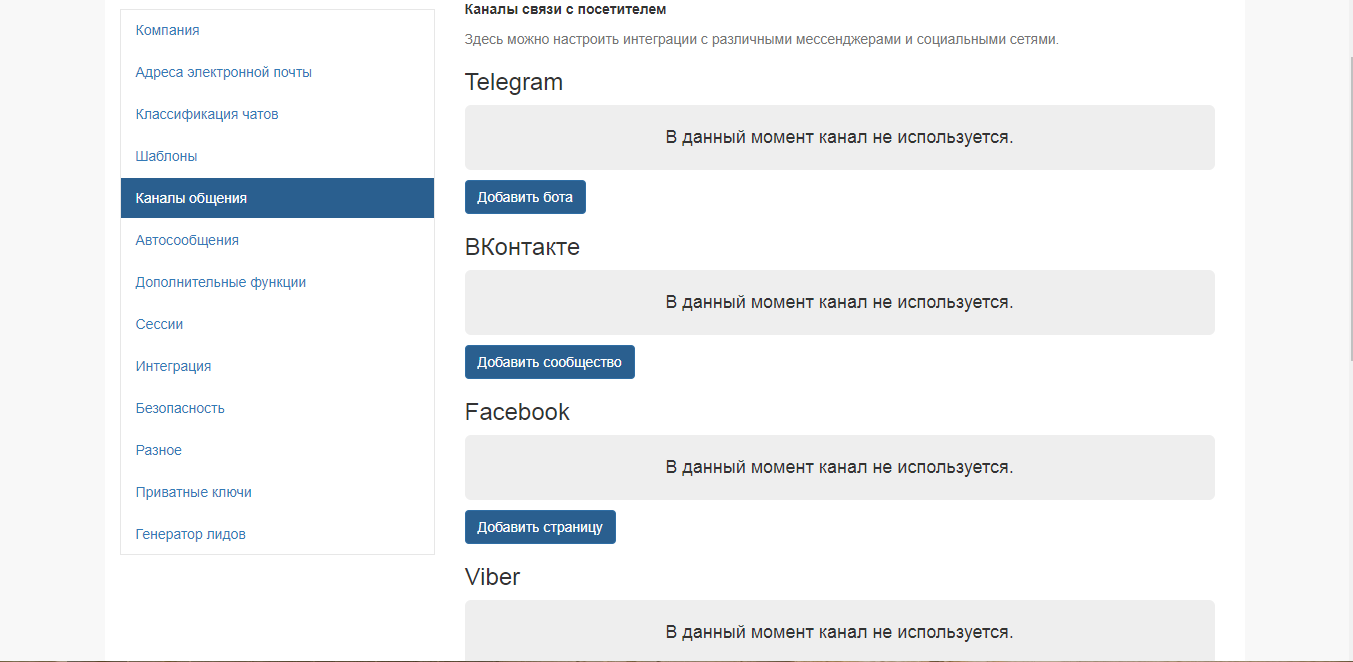Screen dimensions: 1353x662
Task: Нажать Добавить сообщество для ВКонтакте
Action: [549, 362]
